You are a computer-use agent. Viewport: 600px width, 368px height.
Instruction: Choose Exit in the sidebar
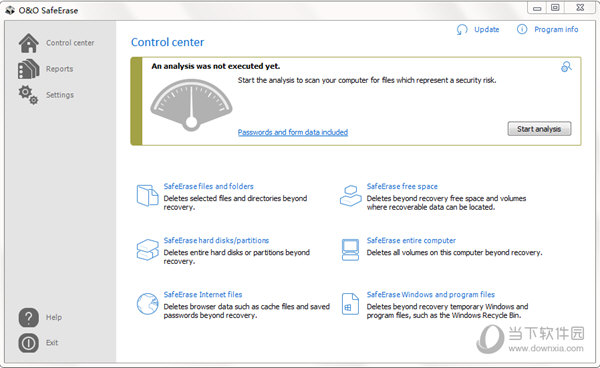(x=52, y=343)
